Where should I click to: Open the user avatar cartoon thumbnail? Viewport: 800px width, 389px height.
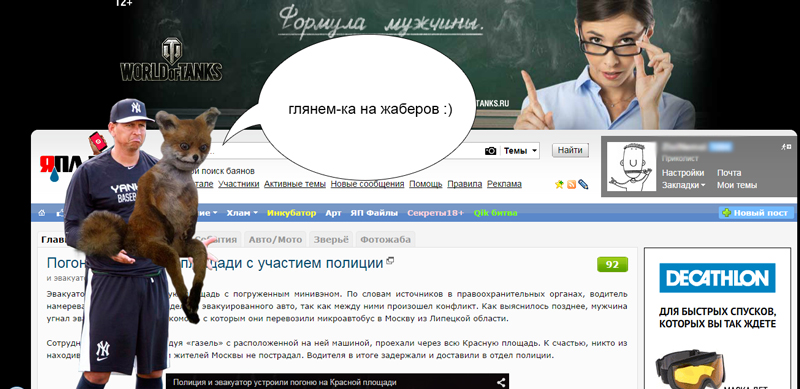pyautogui.click(x=631, y=167)
